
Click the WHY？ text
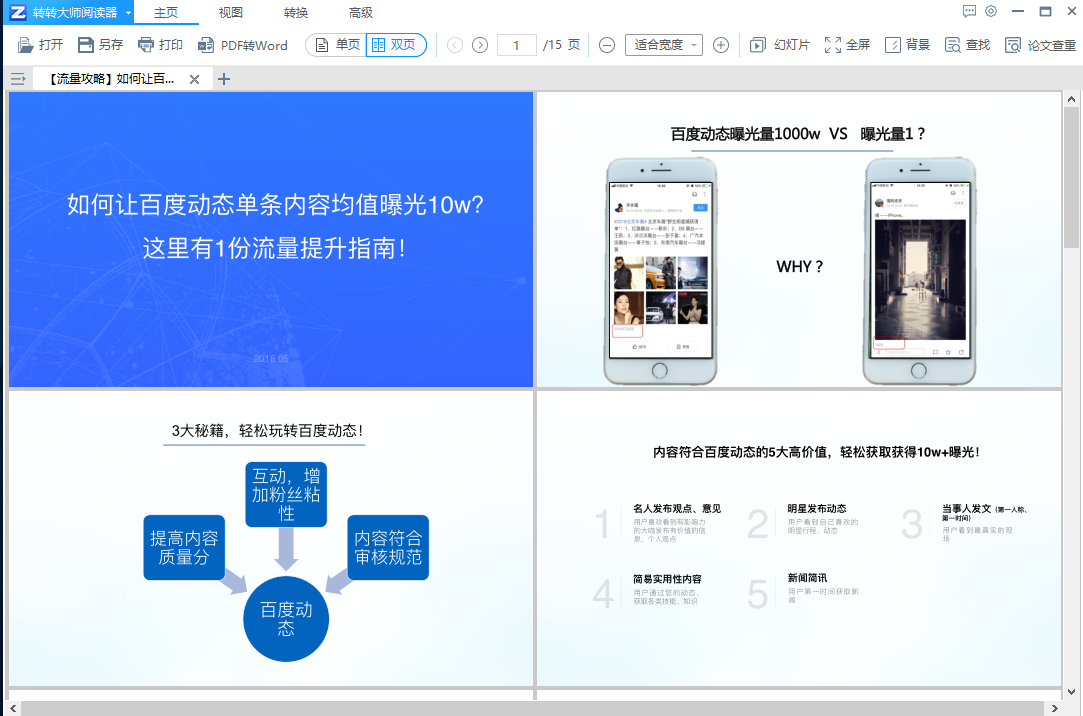pyautogui.click(x=800, y=267)
